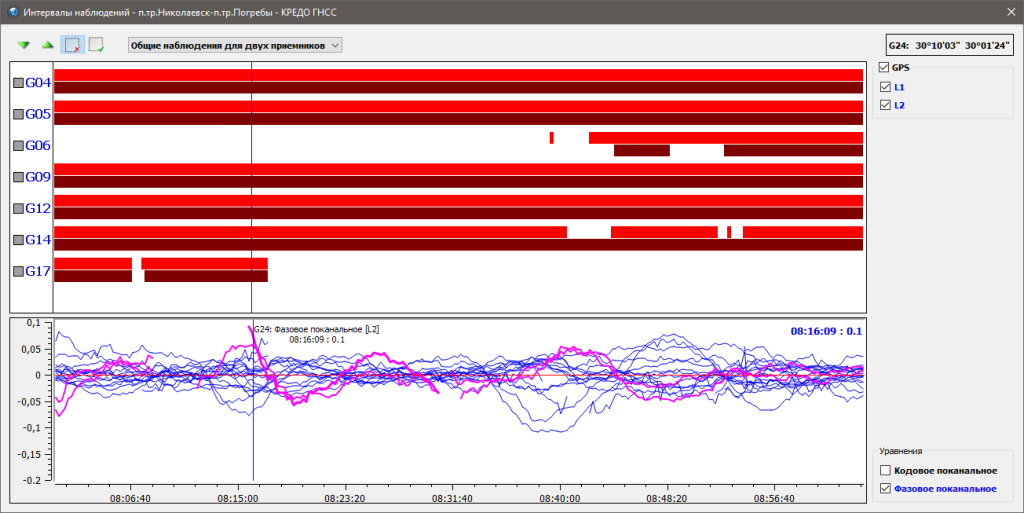Select the exclude-interval tool with red X
Screen dimensions: 1024x513
[x=72, y=45]
